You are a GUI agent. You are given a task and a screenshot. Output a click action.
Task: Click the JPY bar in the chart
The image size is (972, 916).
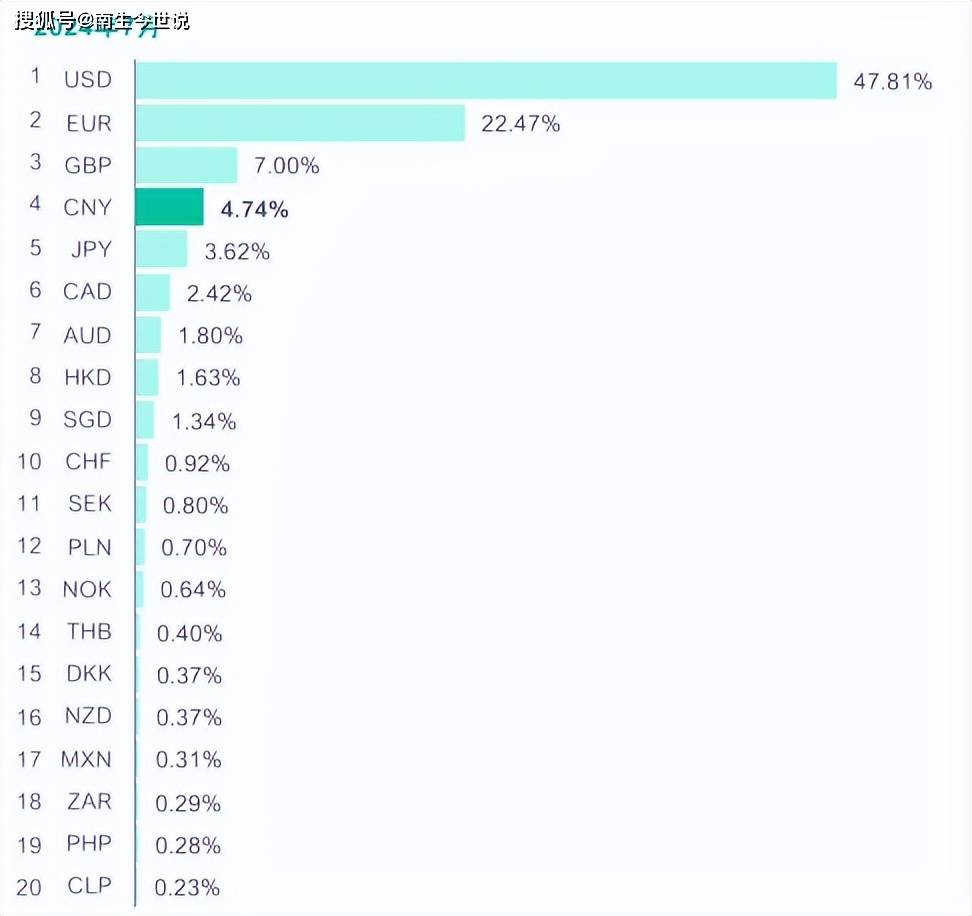(x=162, y=249)
